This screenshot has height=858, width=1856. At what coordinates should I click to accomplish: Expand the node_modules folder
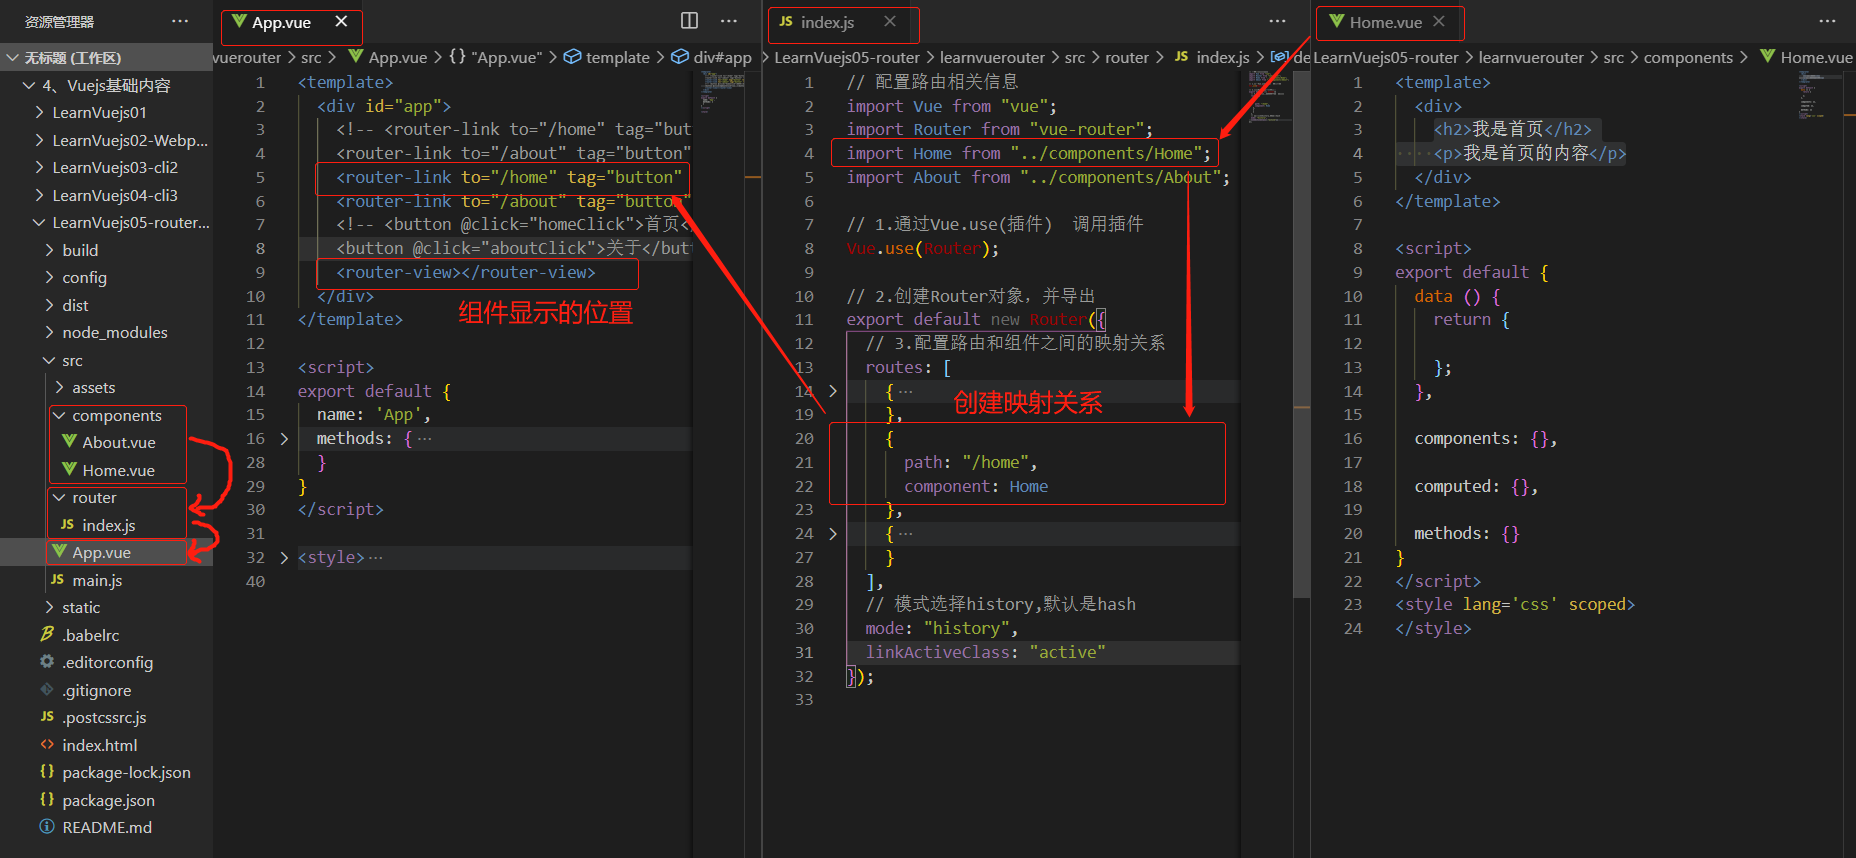tap(49, 333)
